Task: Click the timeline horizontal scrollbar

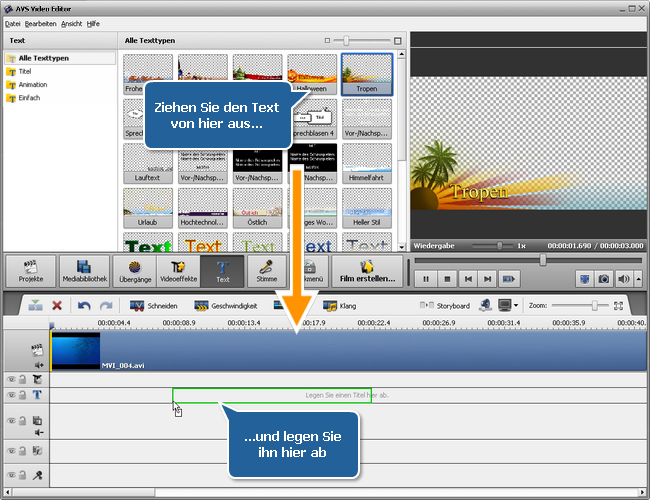Action: pos(83,493)
